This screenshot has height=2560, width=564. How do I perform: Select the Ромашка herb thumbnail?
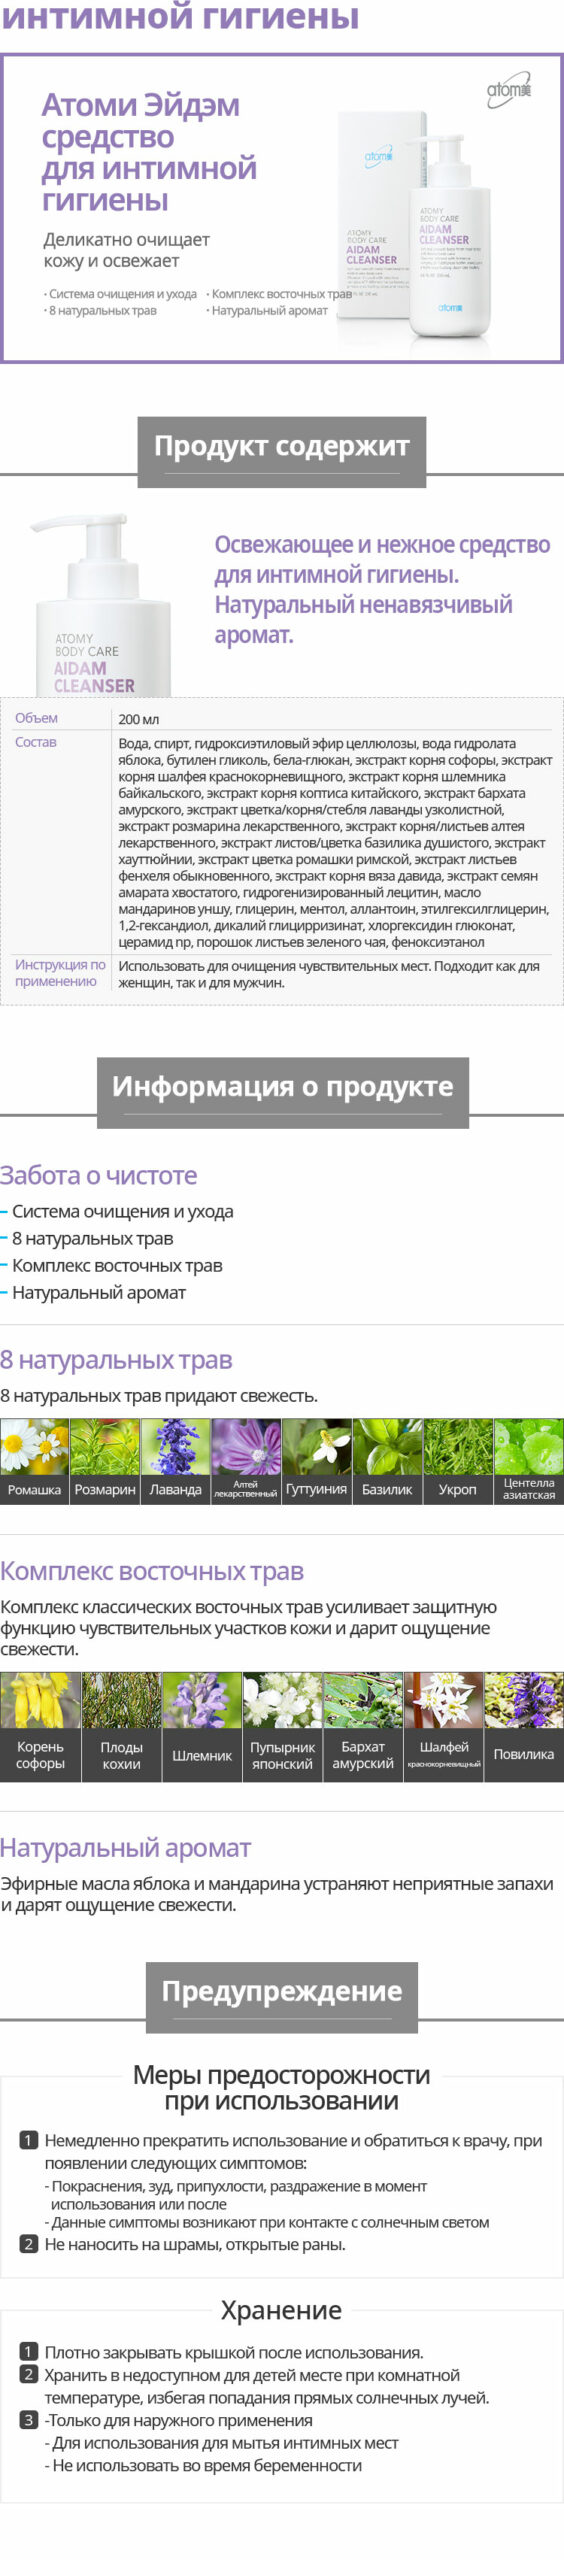[34, 1461]
